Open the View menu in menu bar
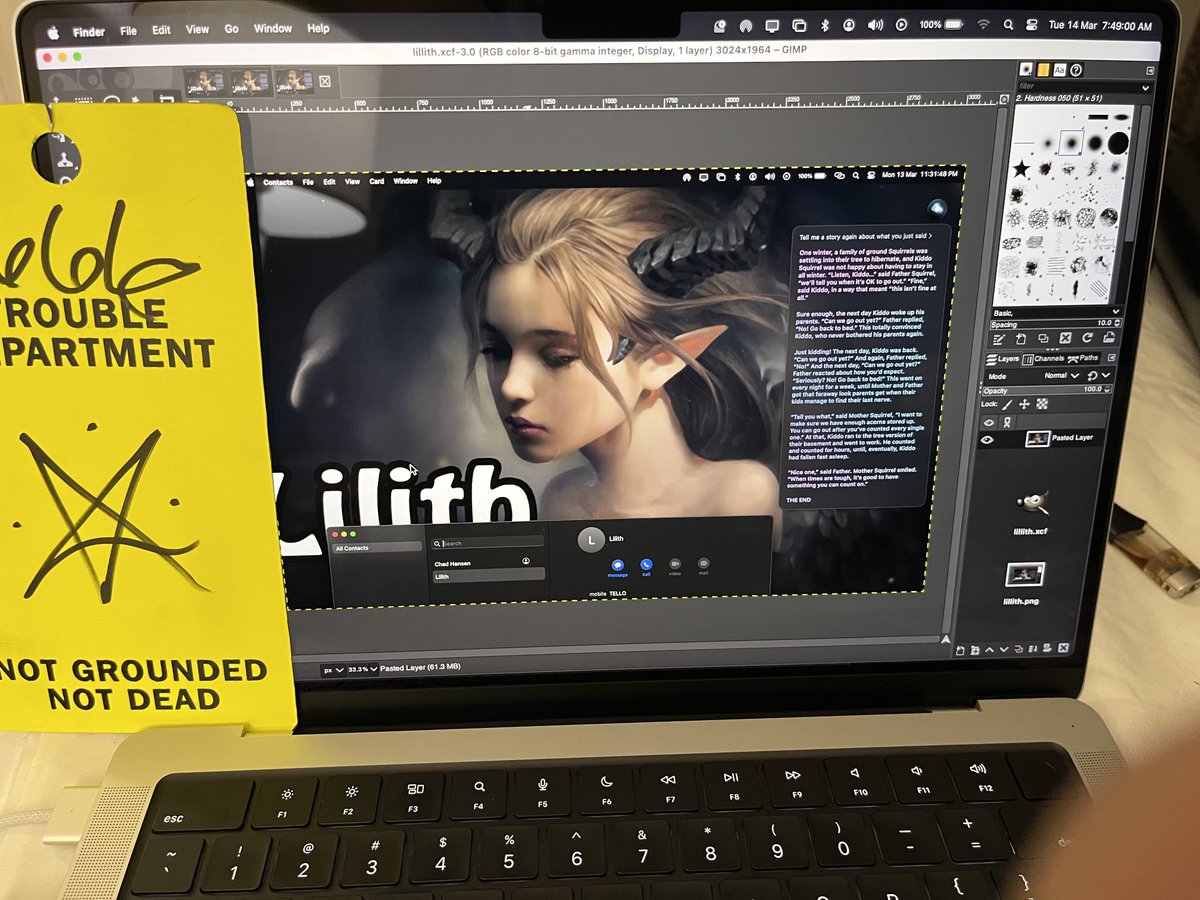 pyautogui.click(x=196, y=29)
